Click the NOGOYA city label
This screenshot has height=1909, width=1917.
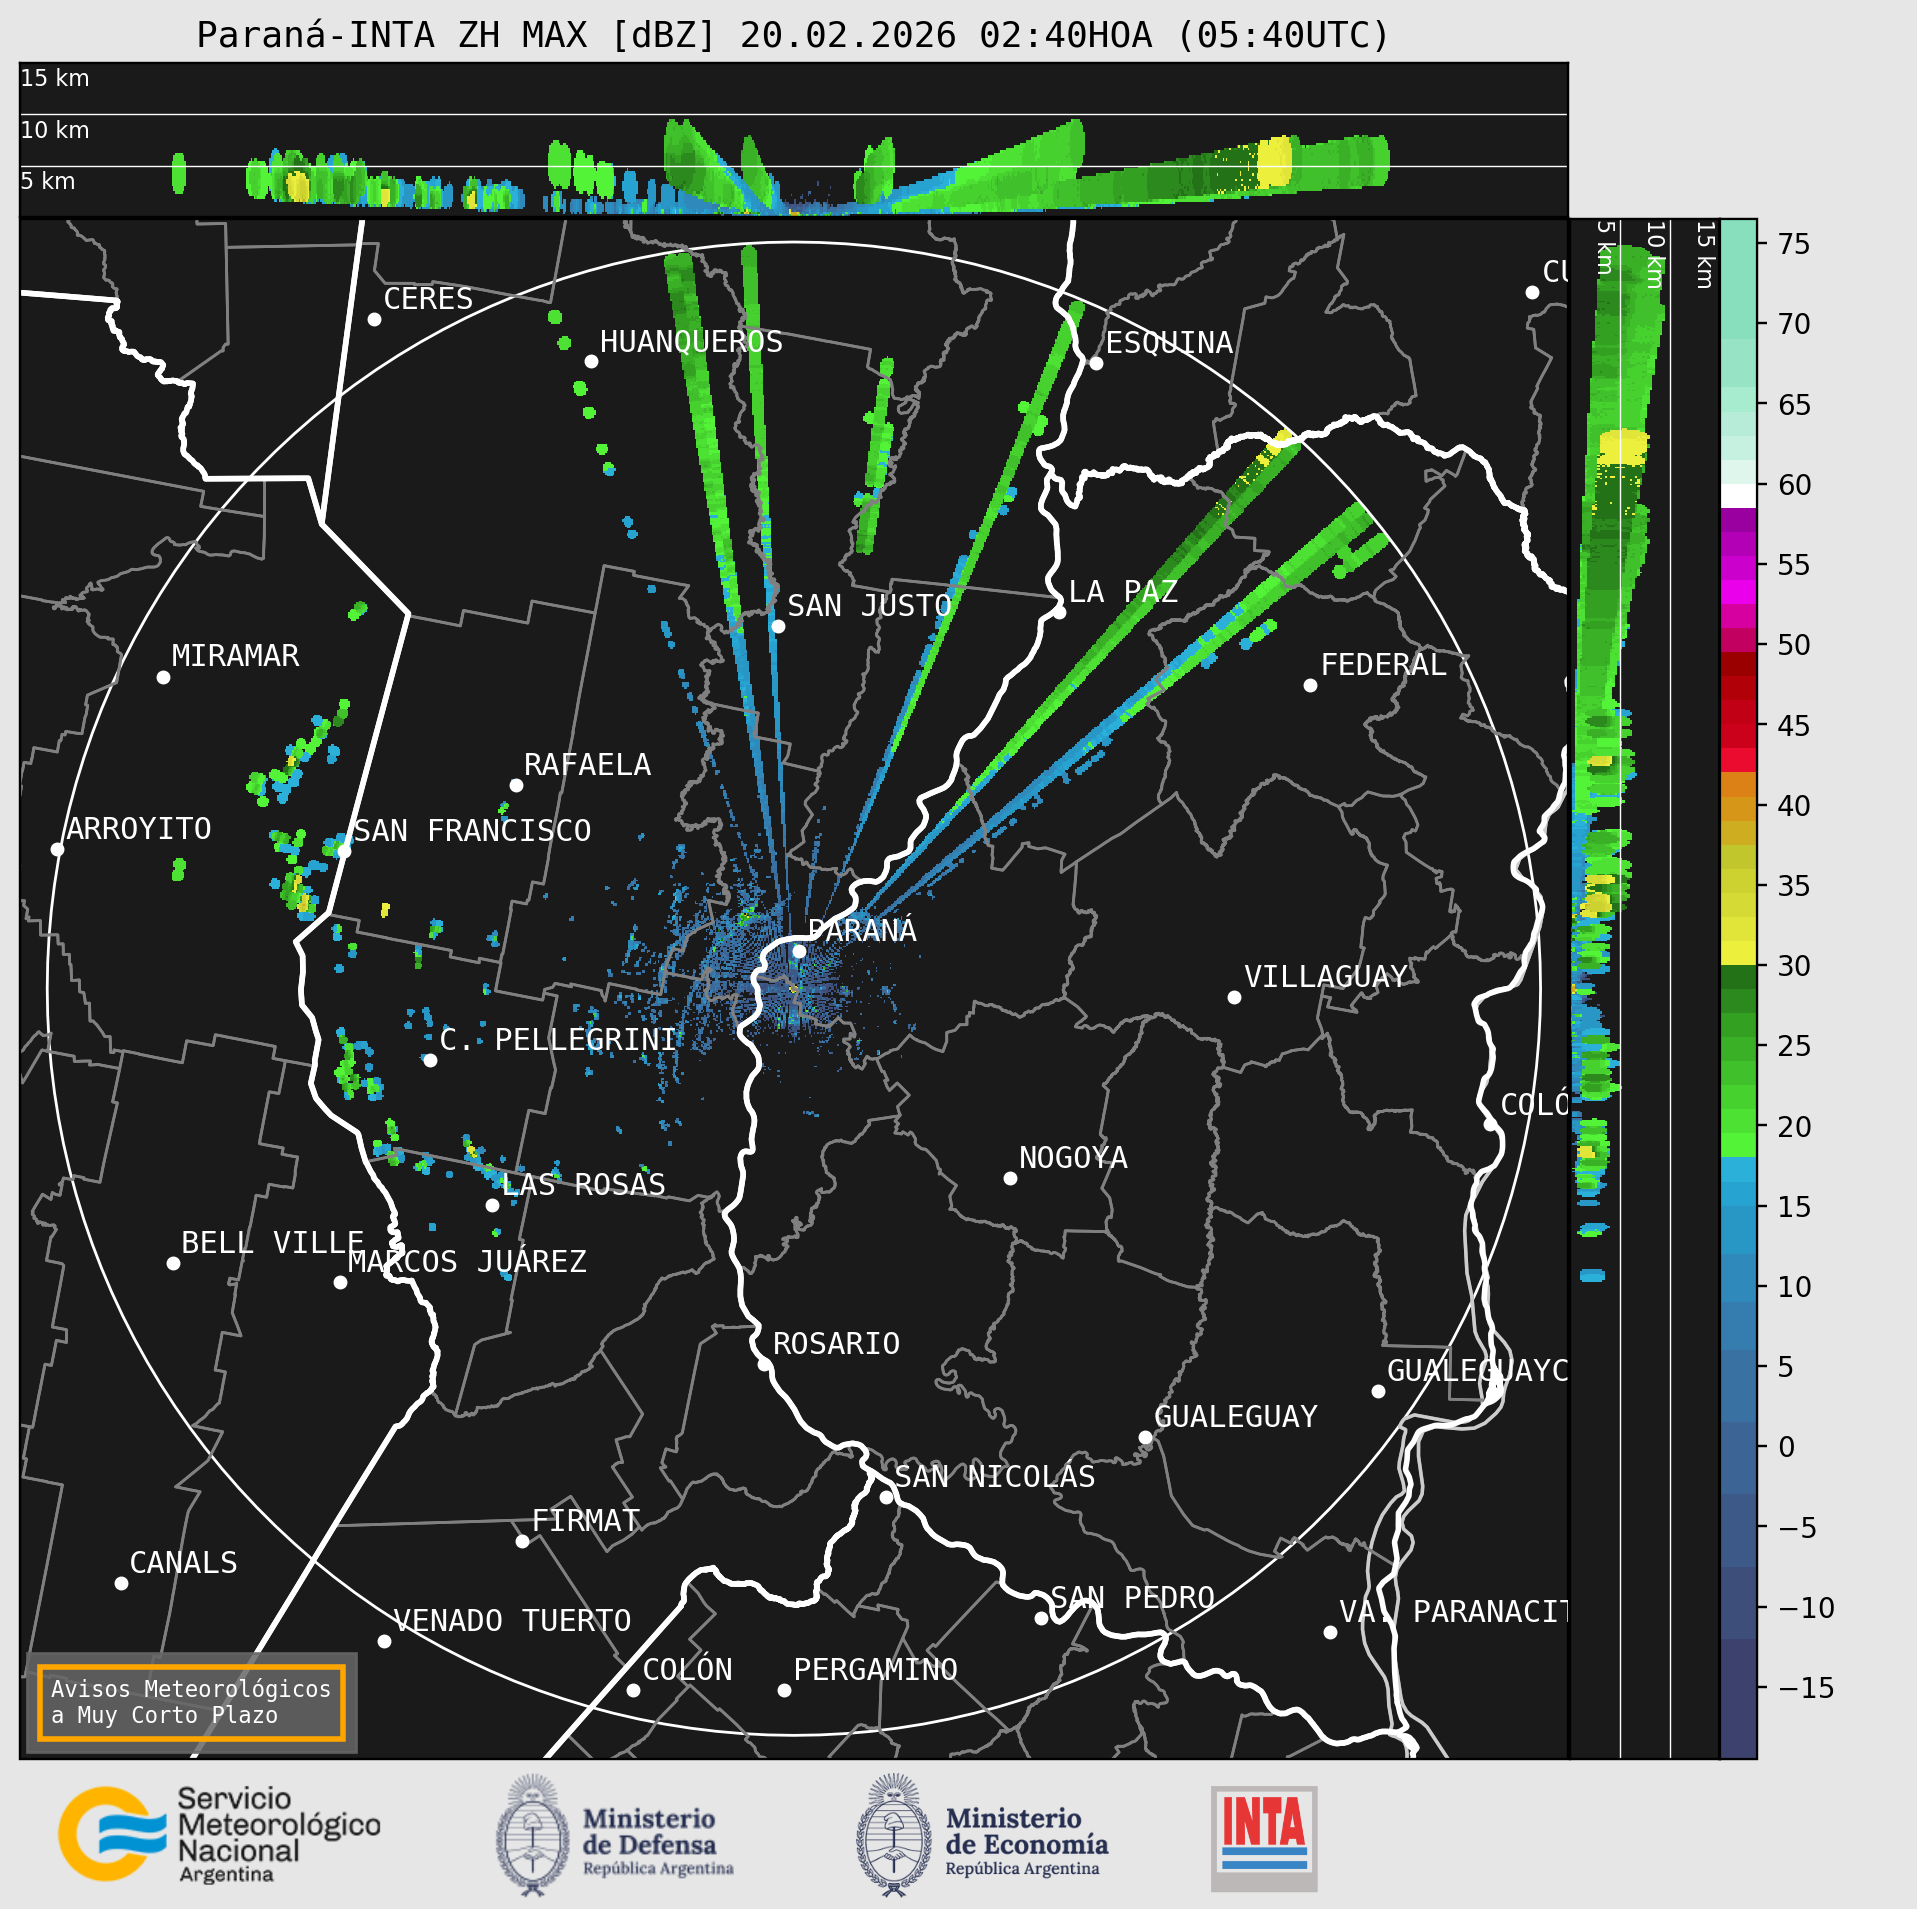pos(1073,1157)
